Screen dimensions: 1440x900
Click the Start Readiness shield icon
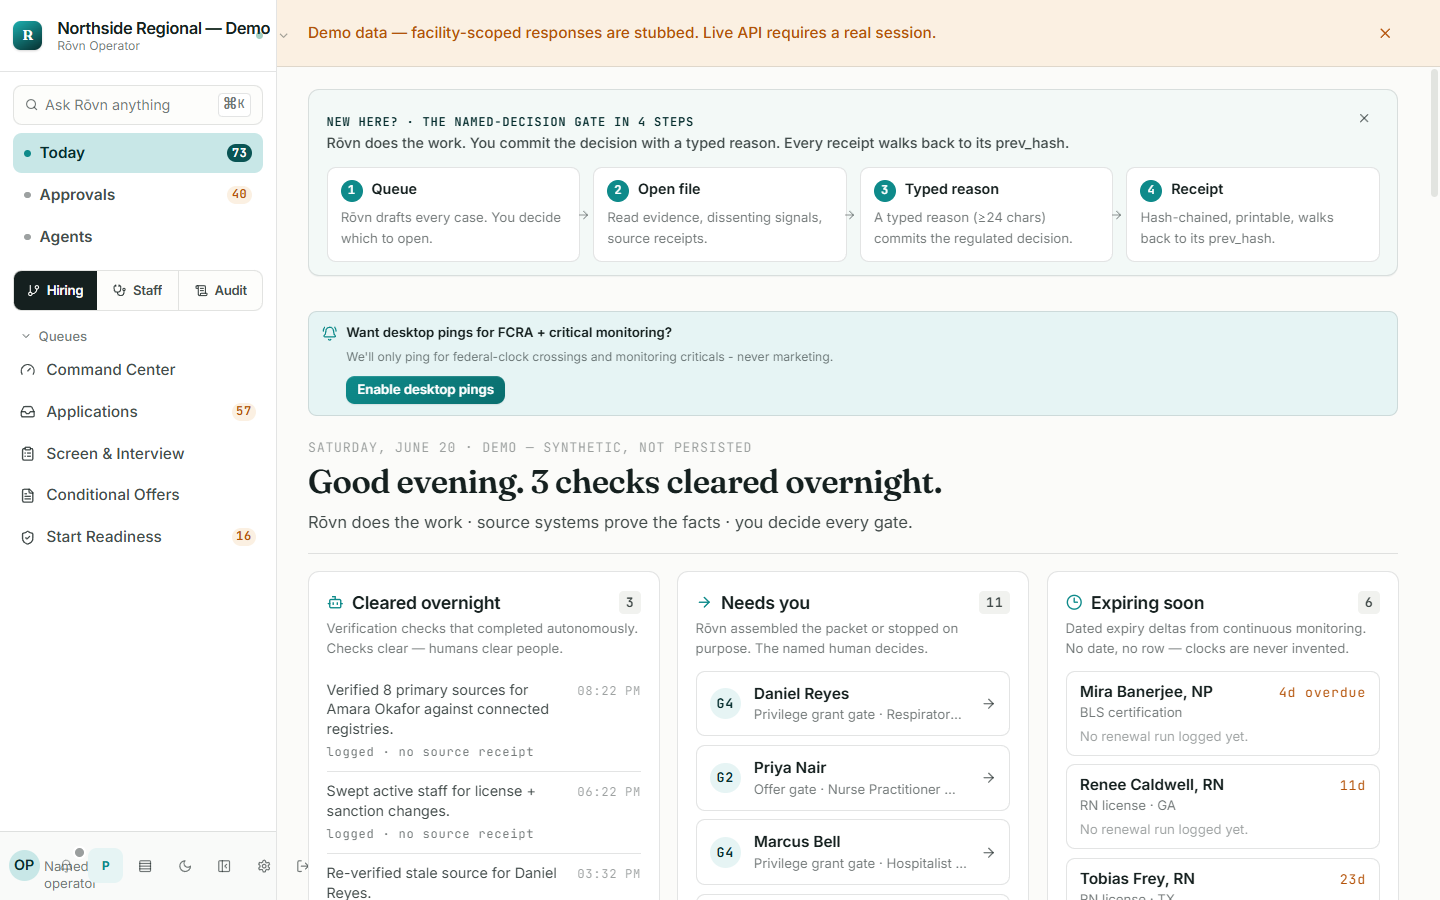click(x=28, y=537)
